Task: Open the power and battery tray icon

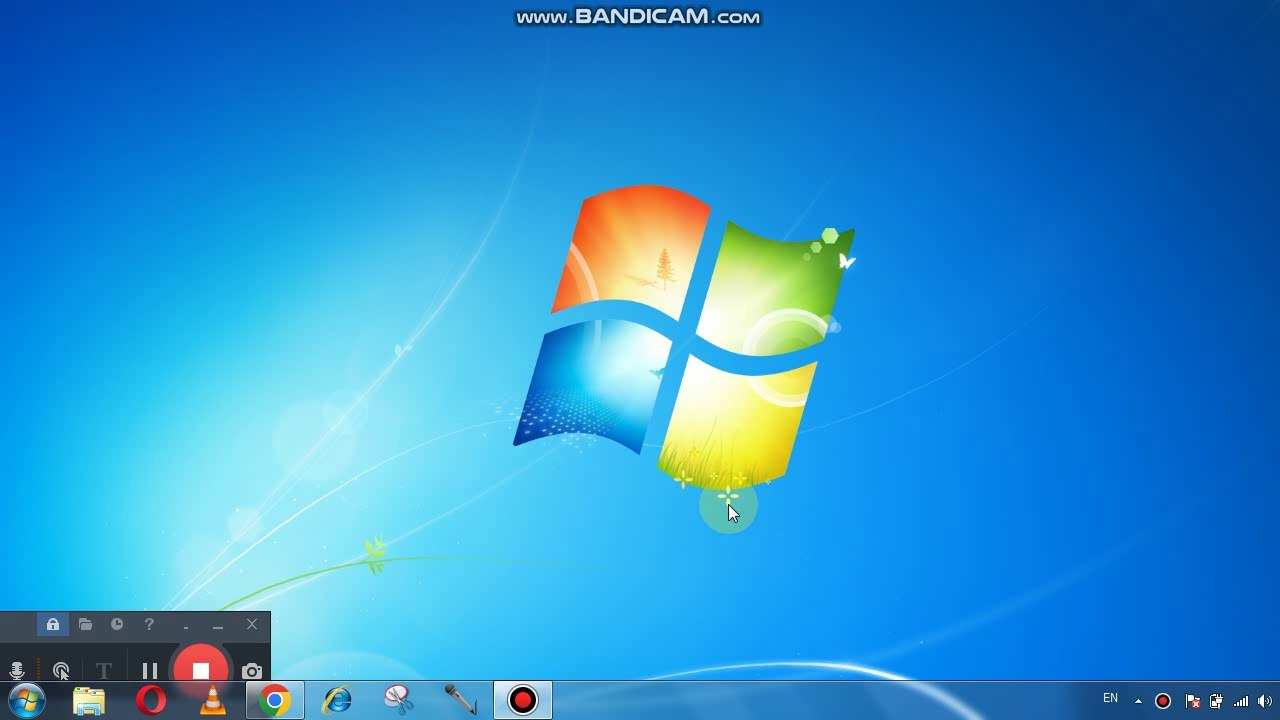Action: pos(1216,701)
